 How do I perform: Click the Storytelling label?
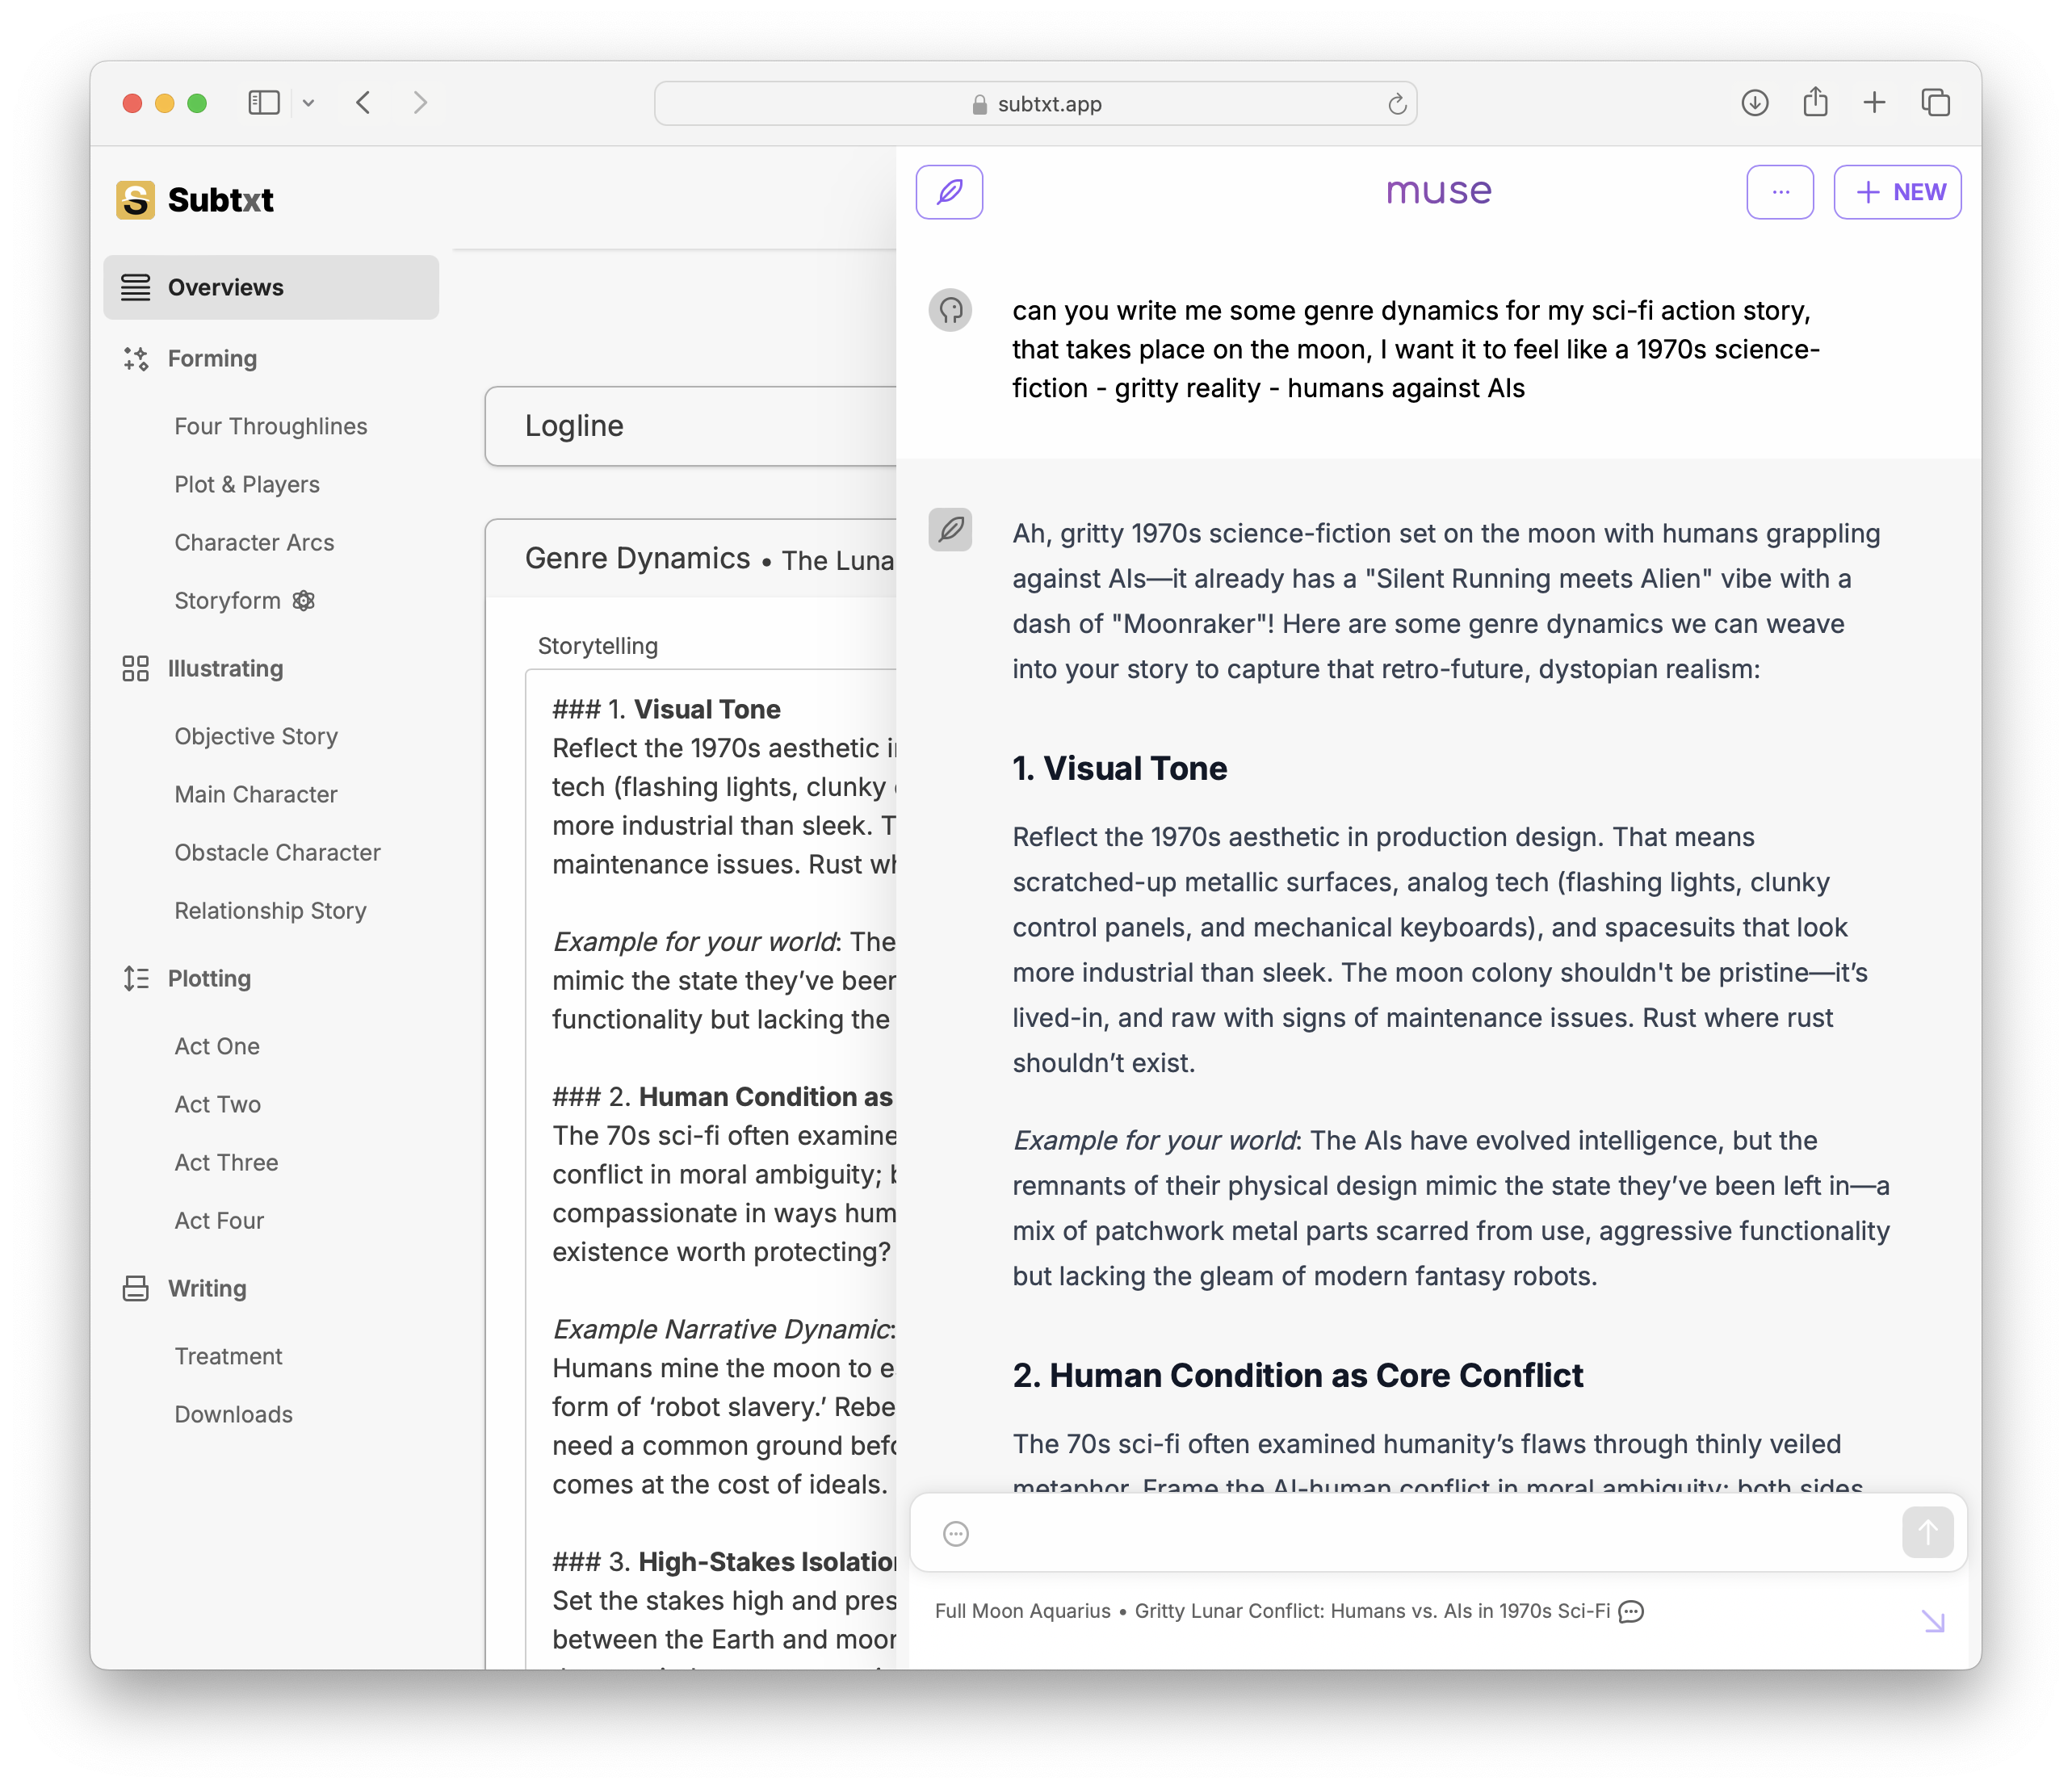[x=597, y=646]
